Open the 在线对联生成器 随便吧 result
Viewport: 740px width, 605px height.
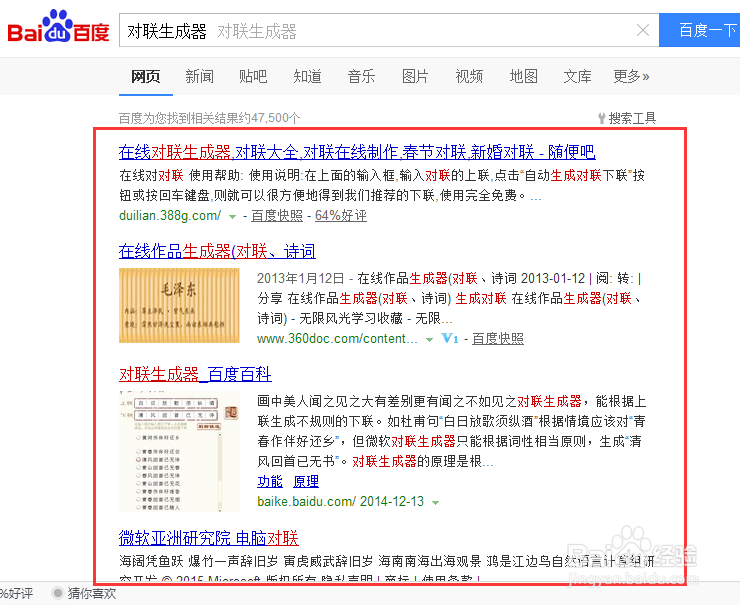point(357,152)
